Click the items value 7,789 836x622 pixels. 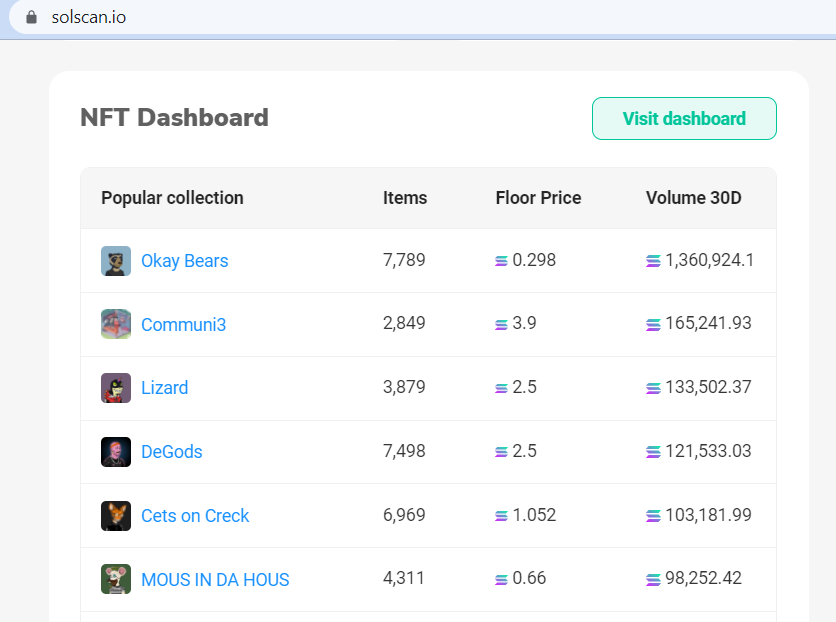pyautogui.click(x=404, y=260)
